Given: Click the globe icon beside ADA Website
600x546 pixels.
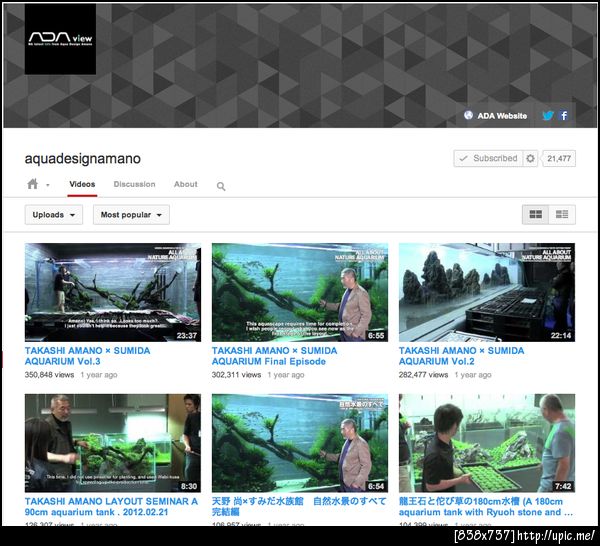Looking at the screenshot, I should tap(468, 115).
